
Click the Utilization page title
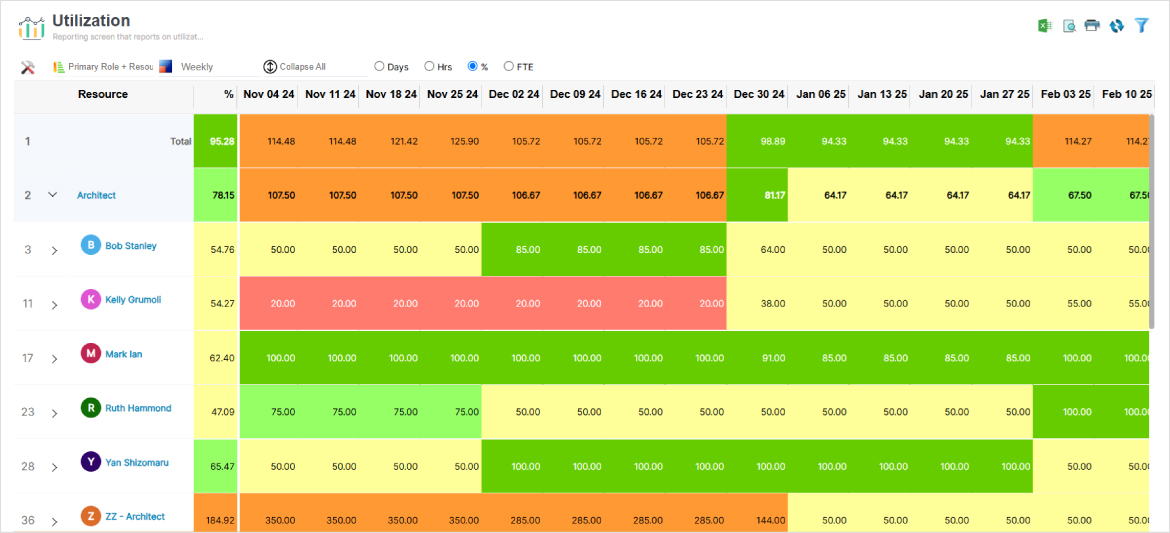[x=91, y=21]
